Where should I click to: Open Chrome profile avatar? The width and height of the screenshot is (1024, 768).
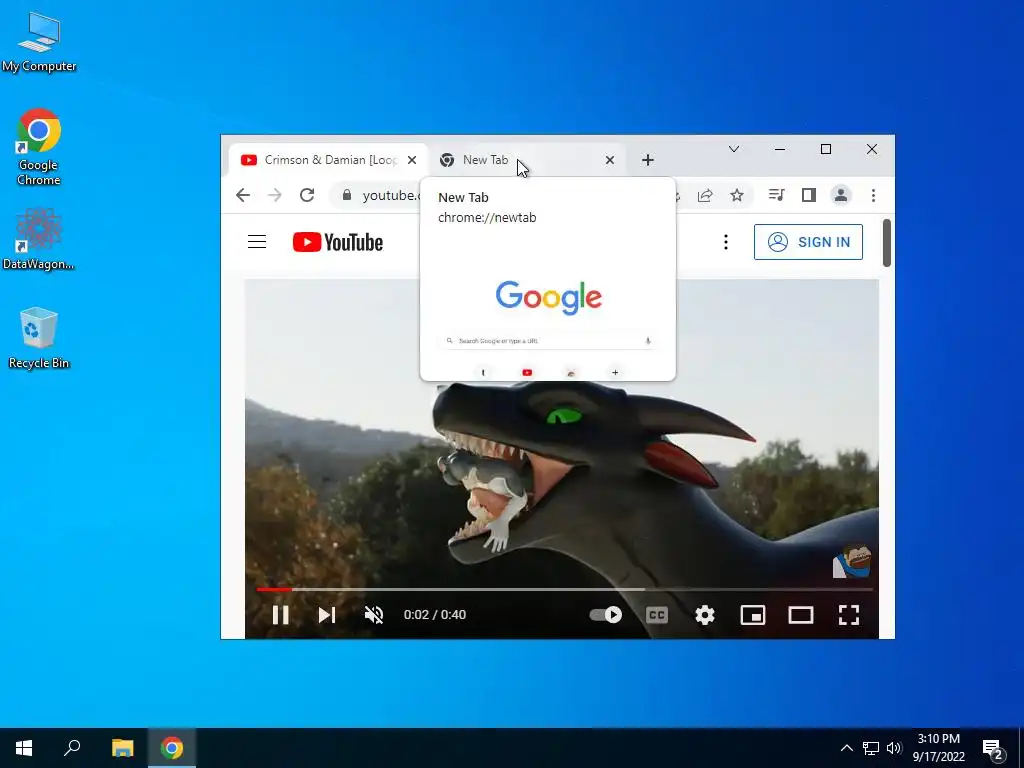(840, 195)
